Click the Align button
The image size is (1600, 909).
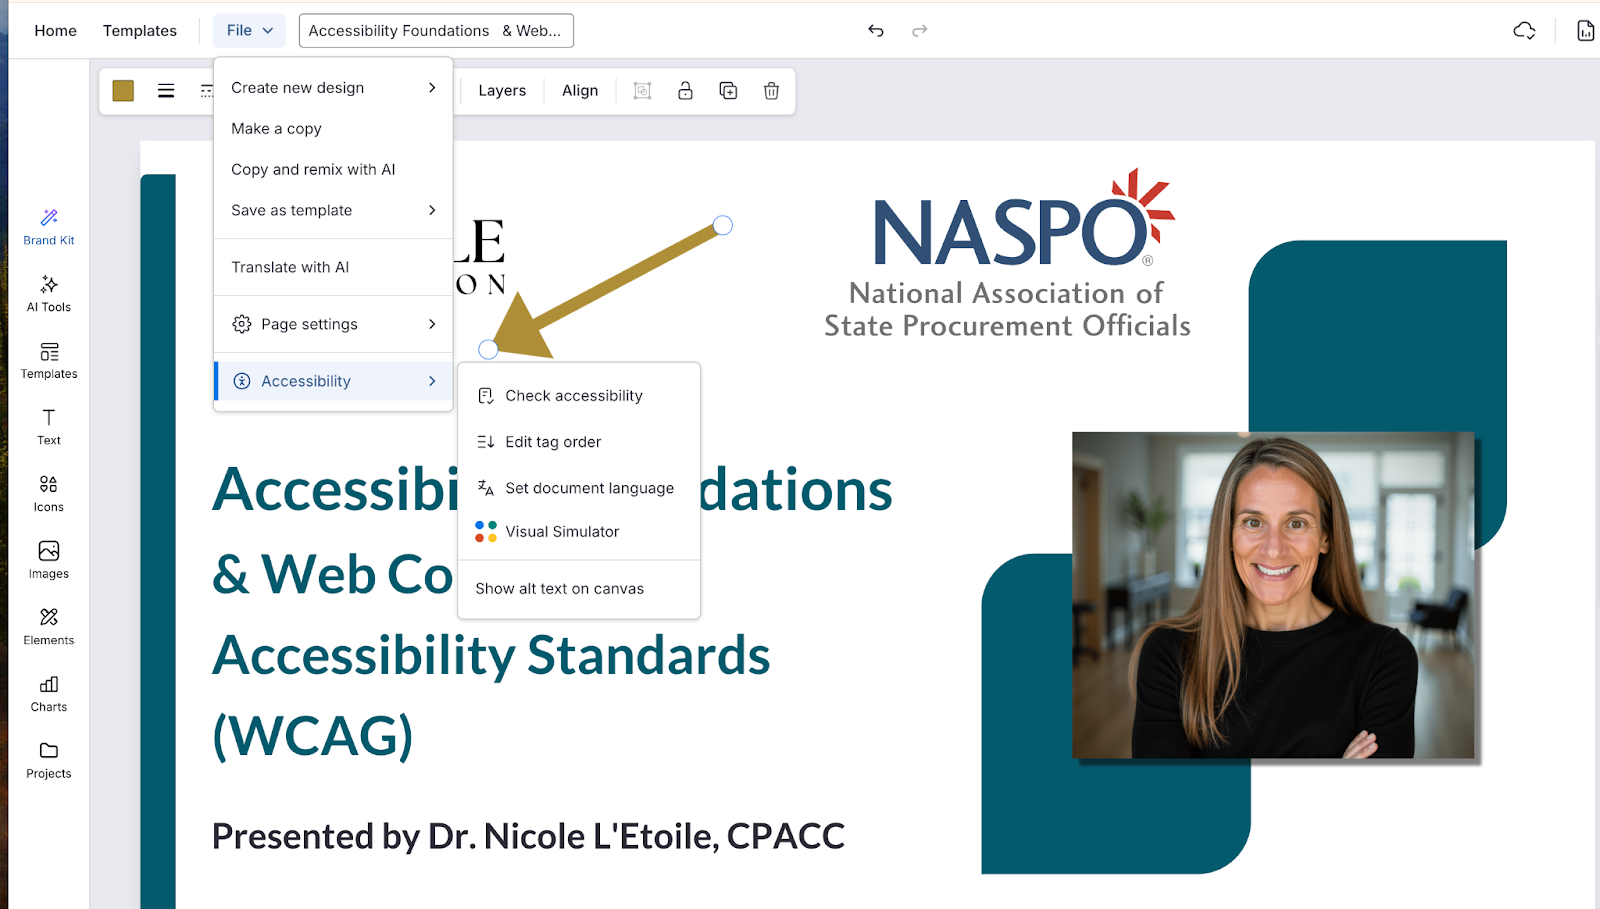[x=580, y=90]
